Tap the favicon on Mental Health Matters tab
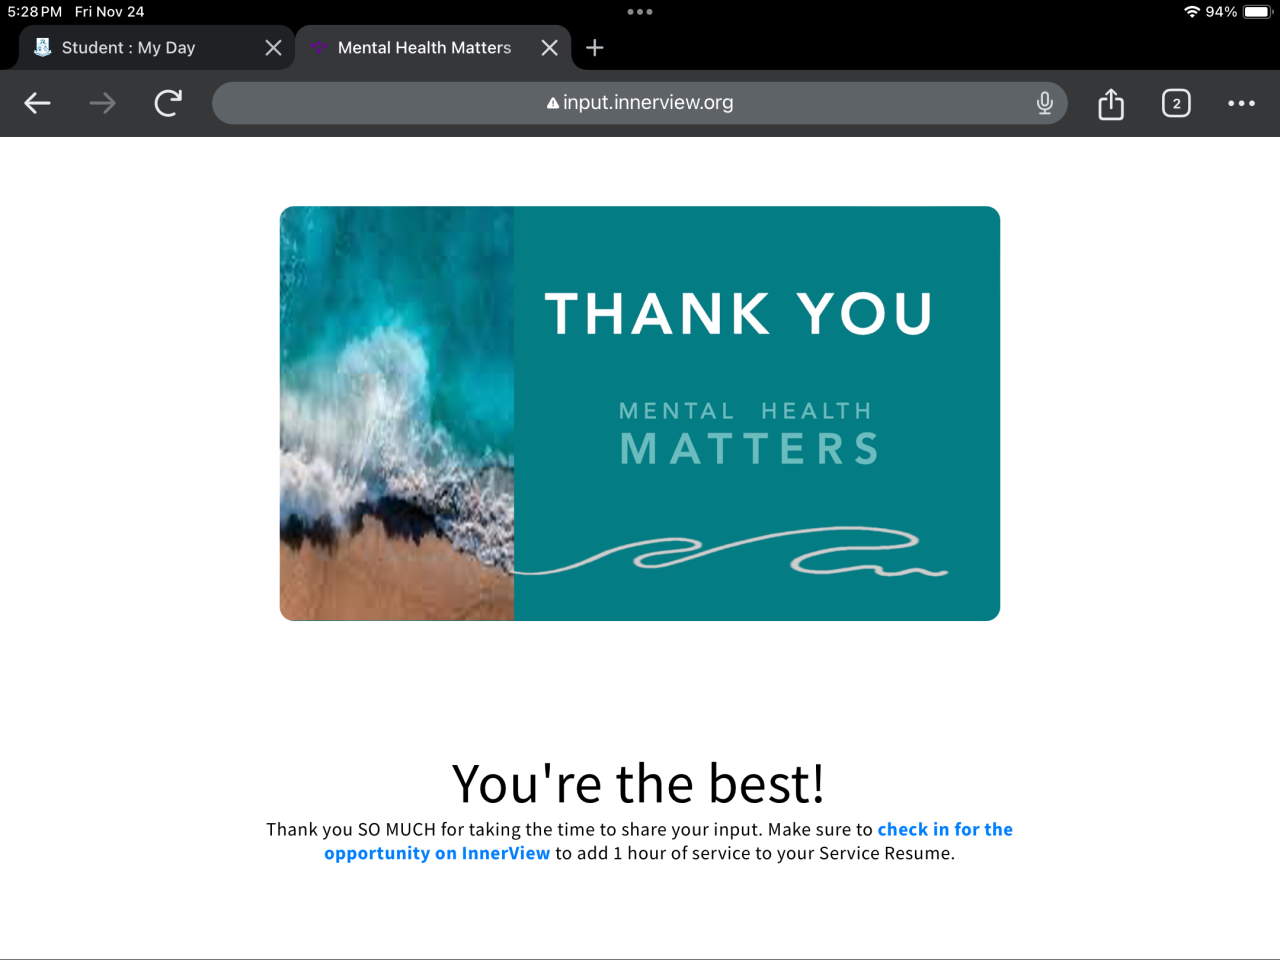1280x960 pixels. point(318,47)
